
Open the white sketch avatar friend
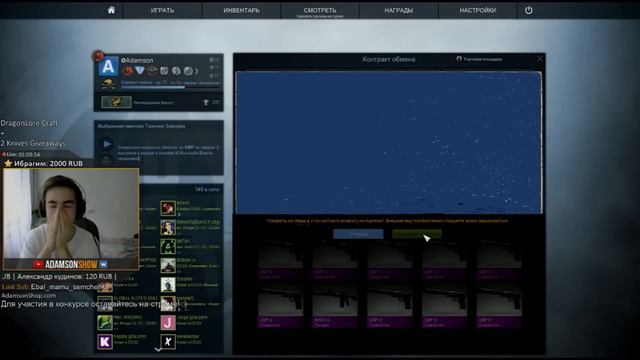click(168, 284)
